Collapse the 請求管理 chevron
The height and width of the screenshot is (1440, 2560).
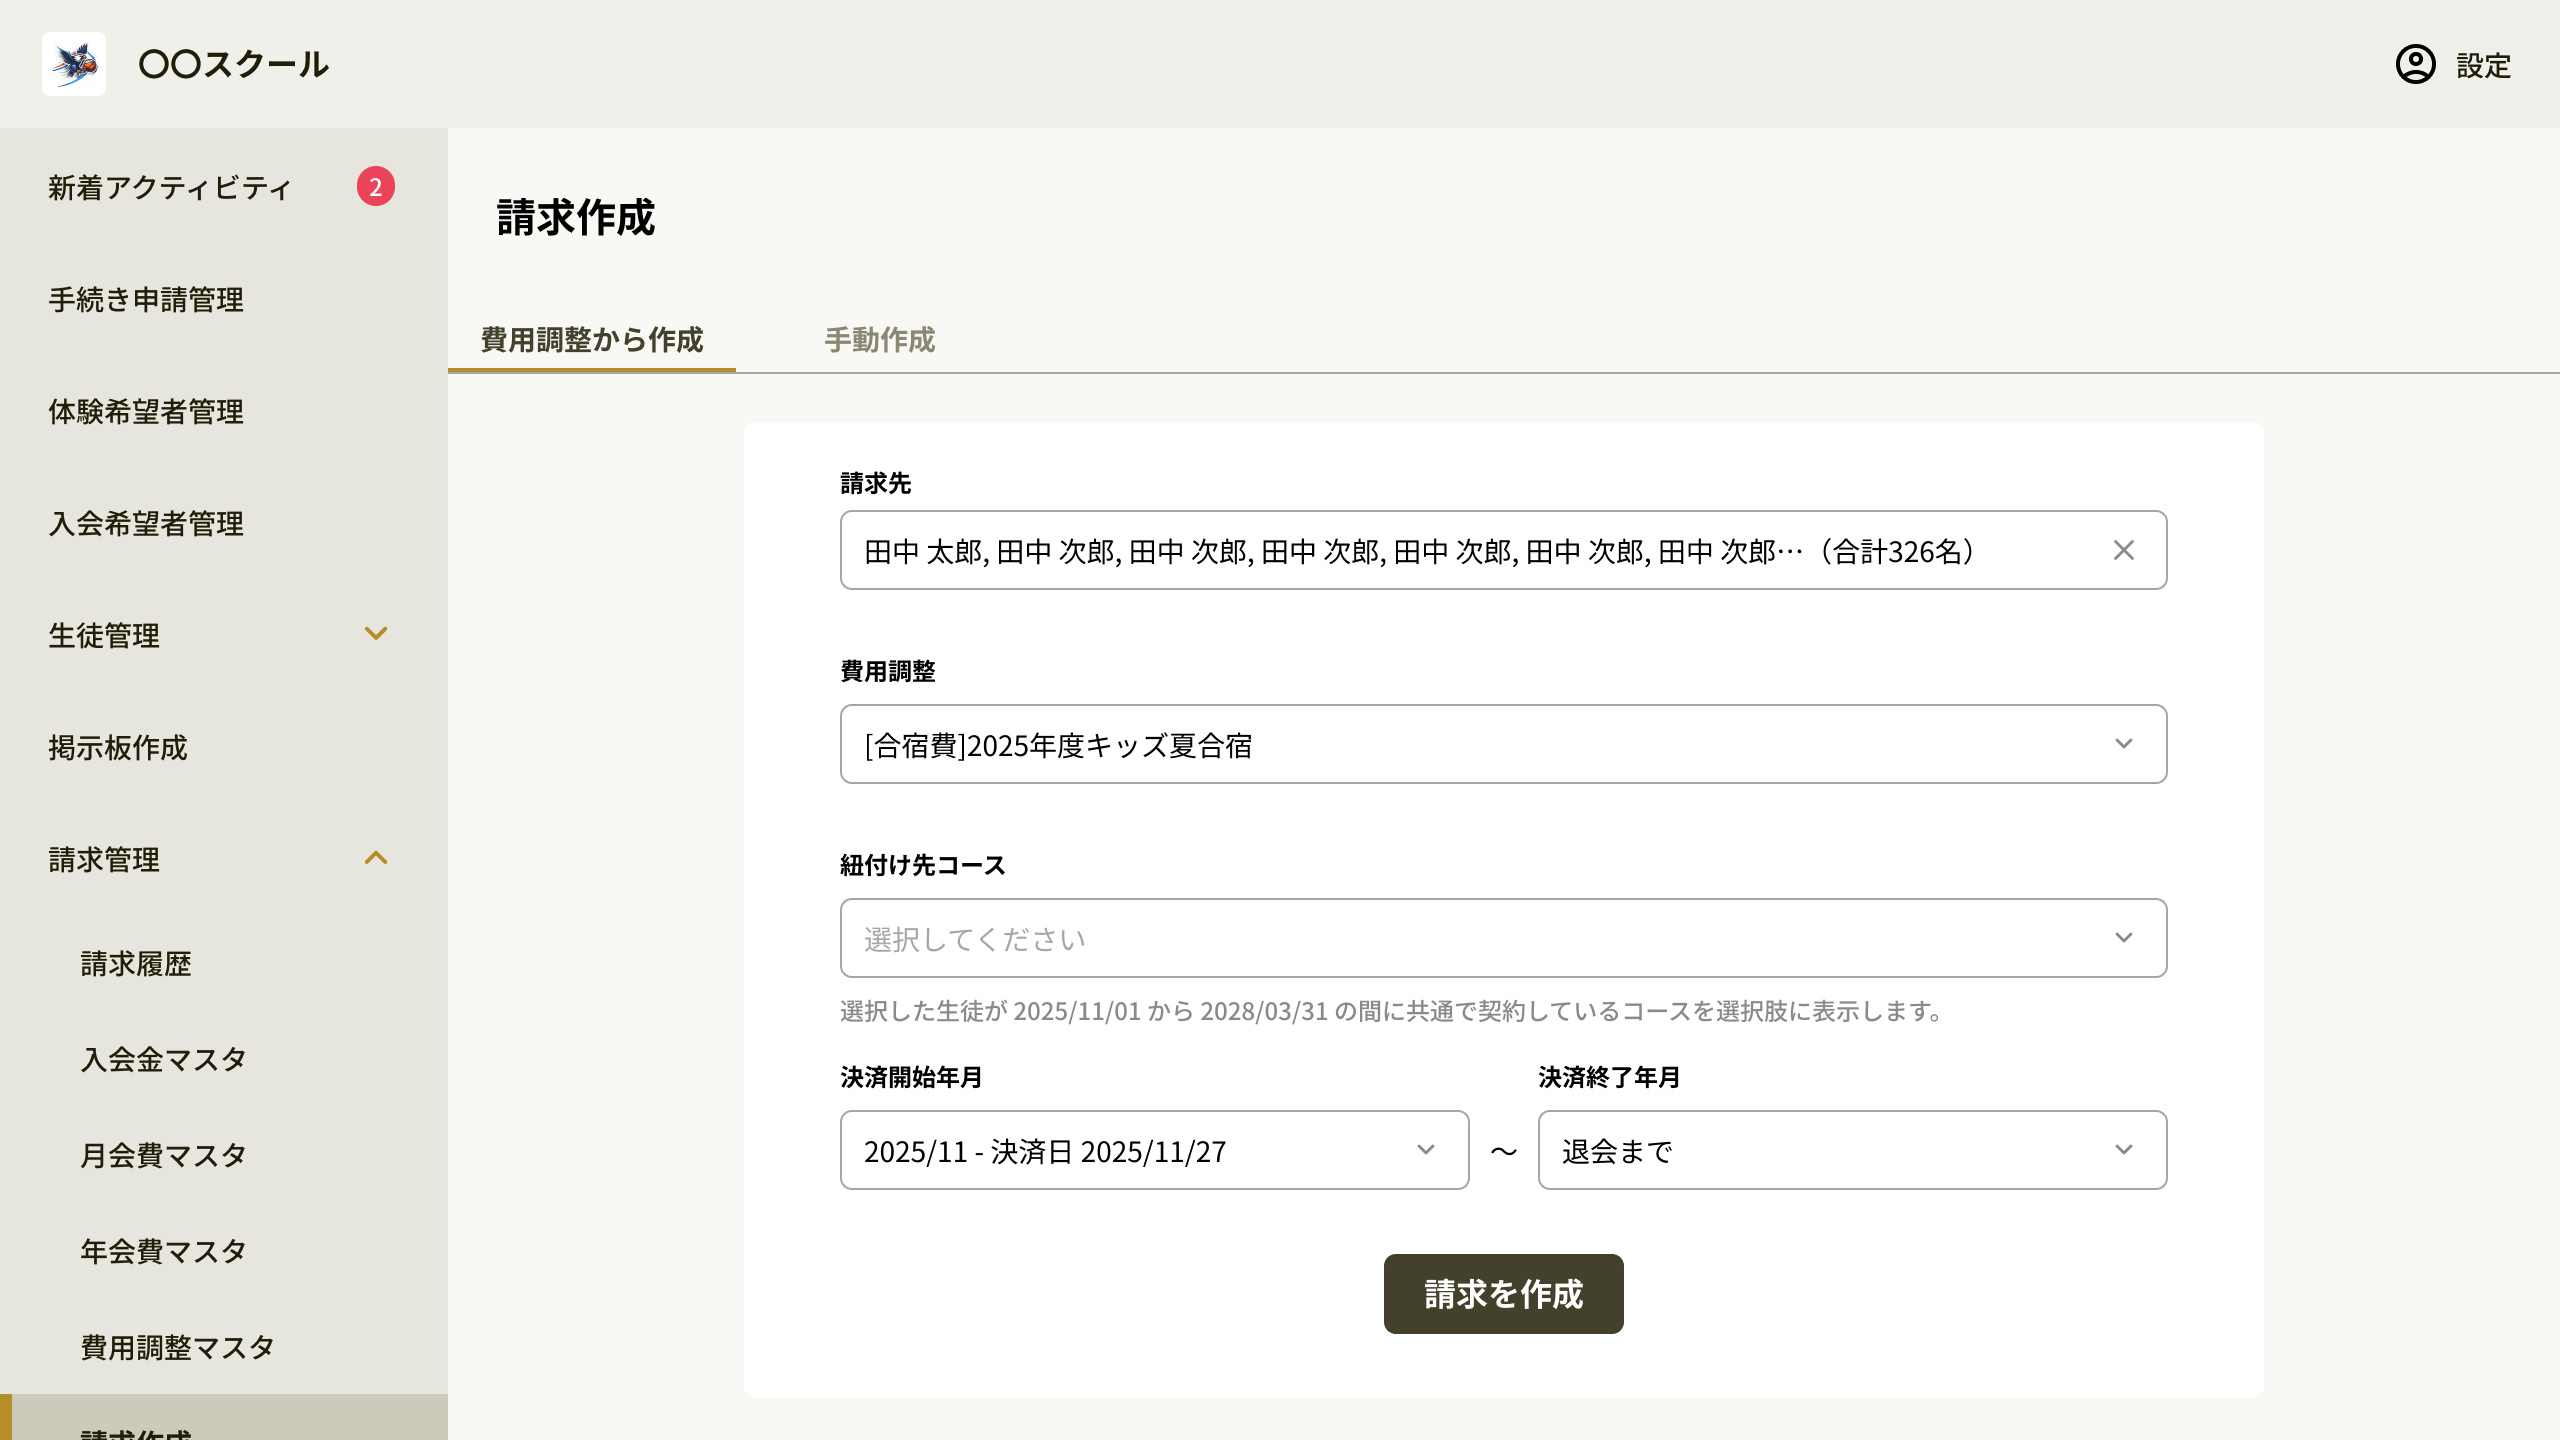[x=376, y=858]
